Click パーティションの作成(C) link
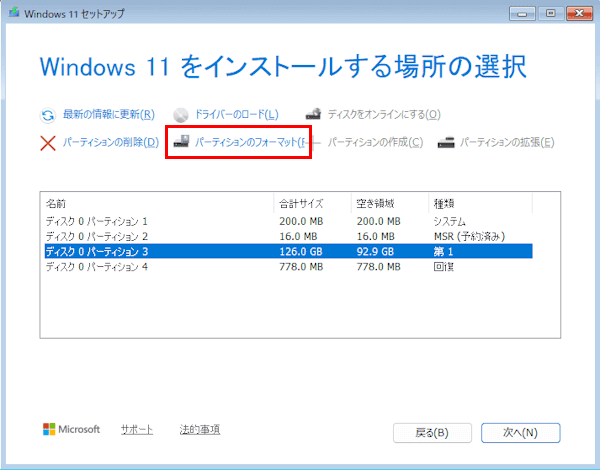 (375, 142)
